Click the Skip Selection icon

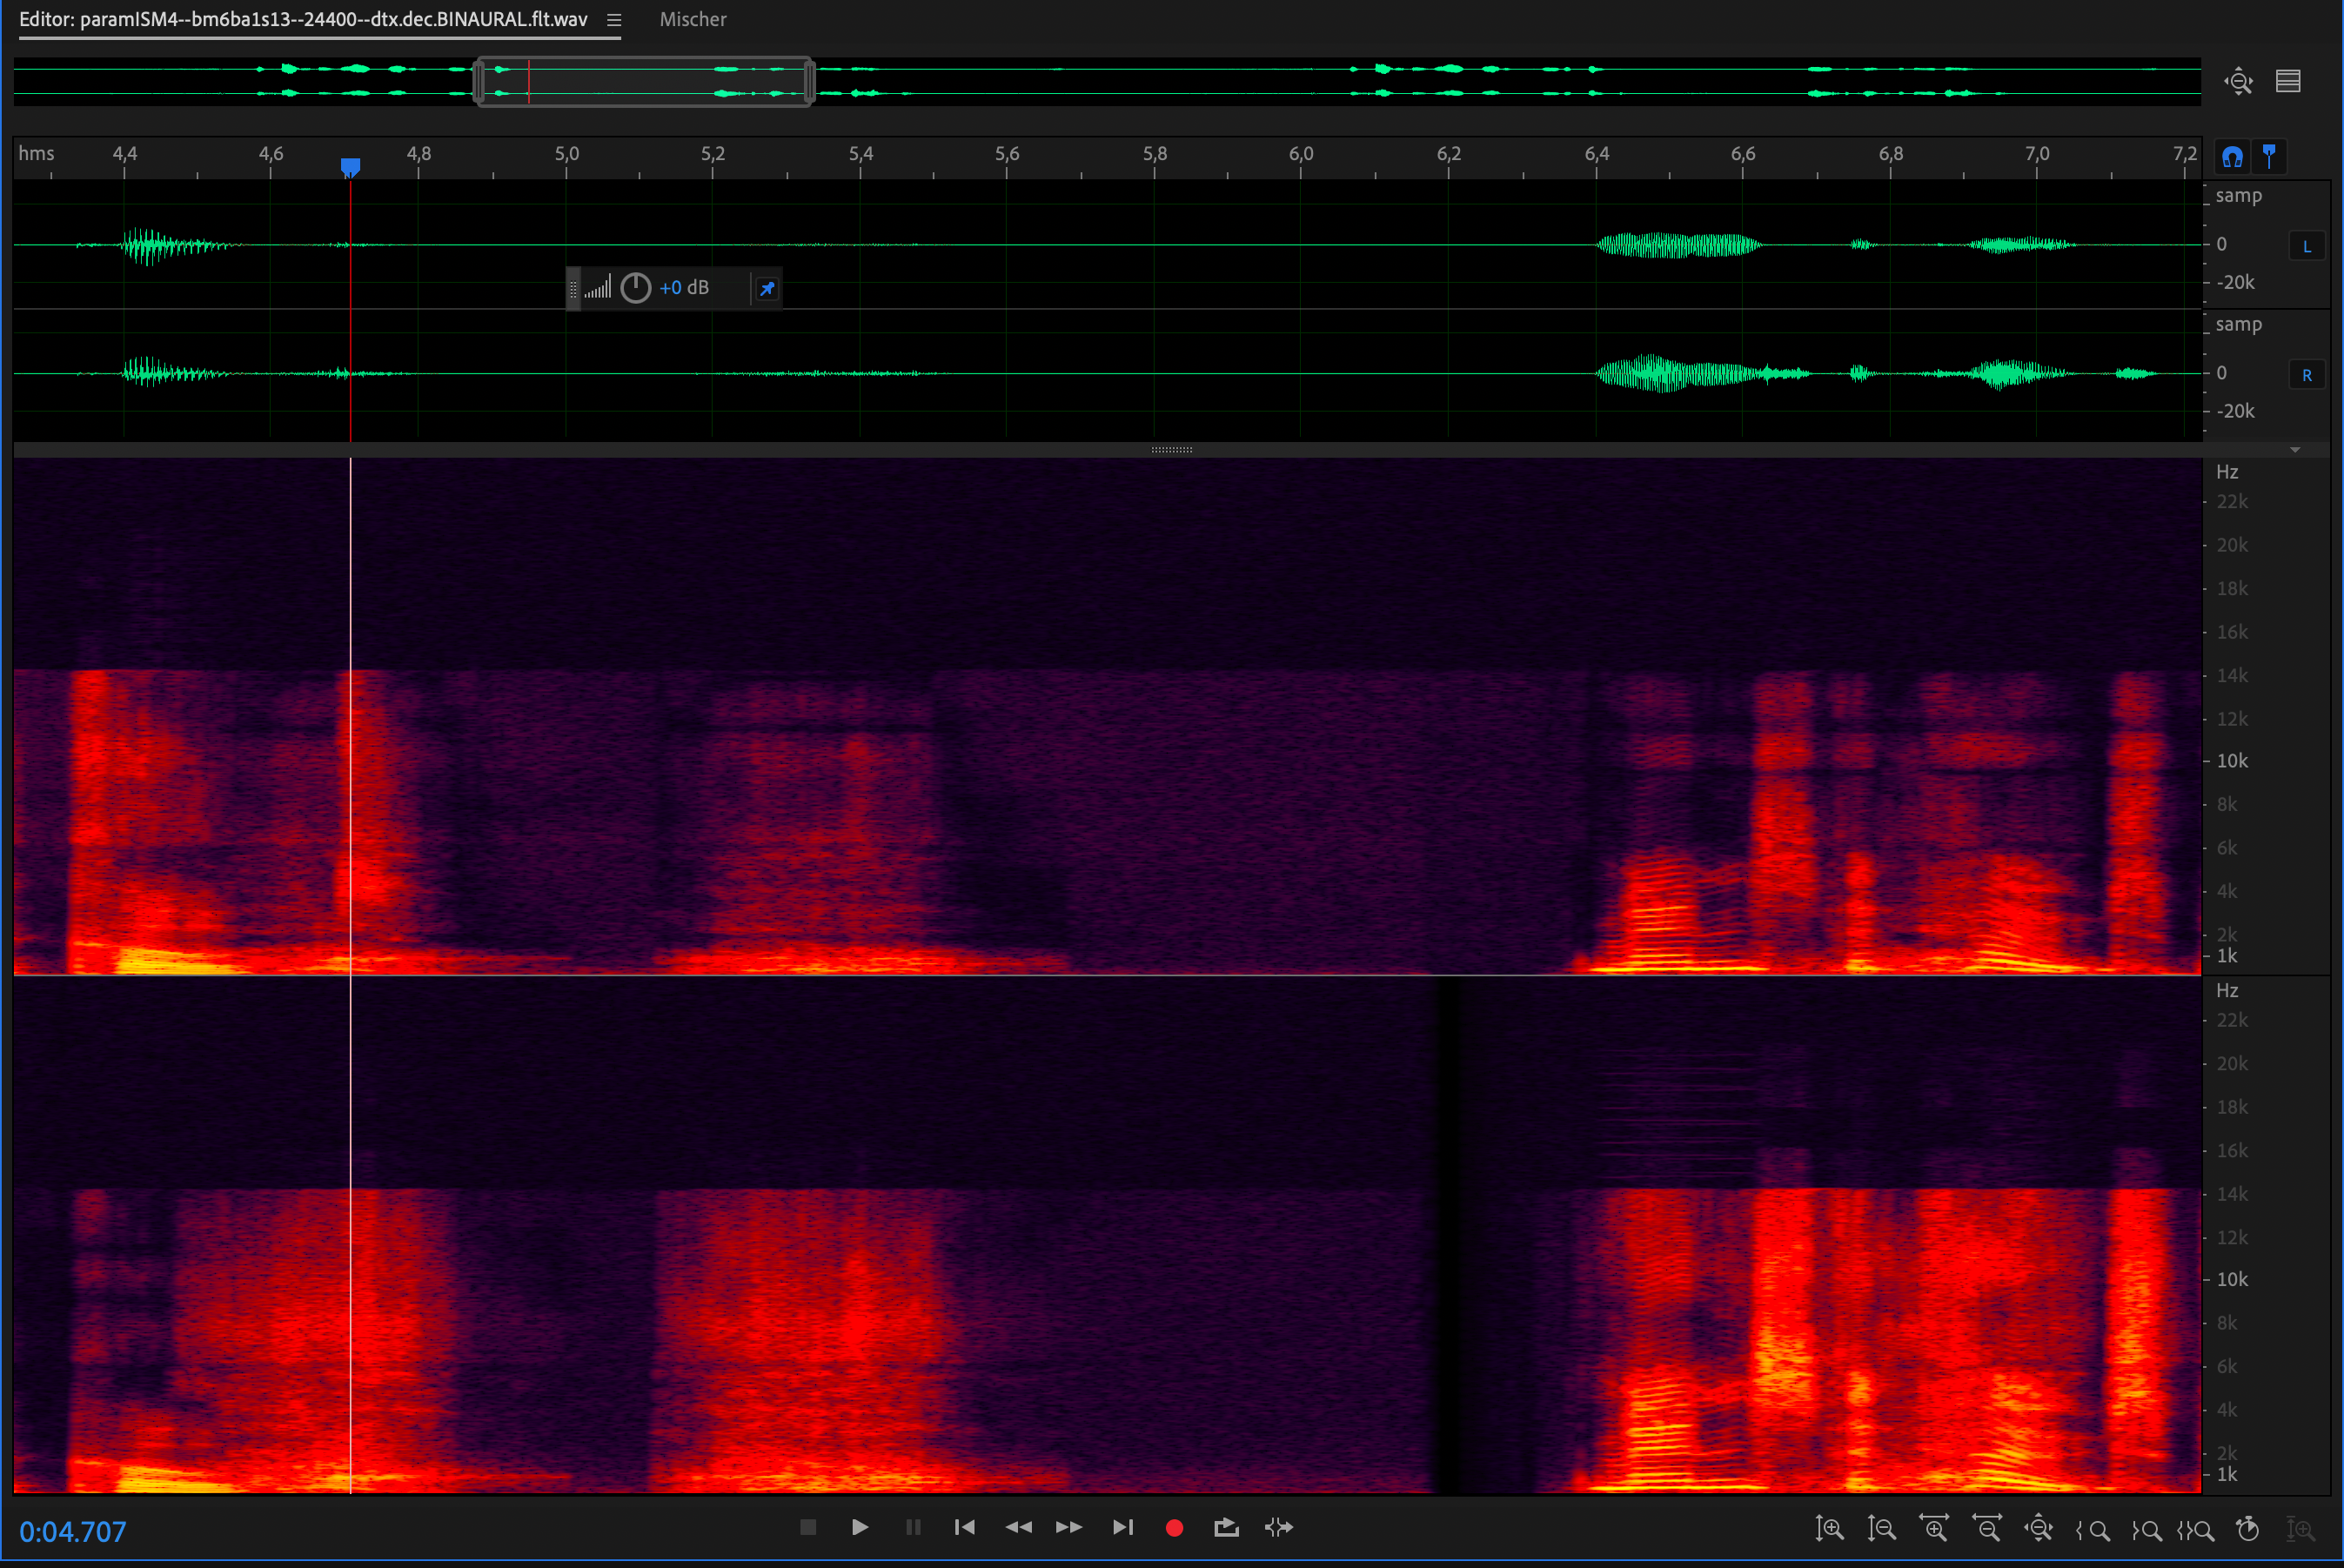coord(1279,1527)
